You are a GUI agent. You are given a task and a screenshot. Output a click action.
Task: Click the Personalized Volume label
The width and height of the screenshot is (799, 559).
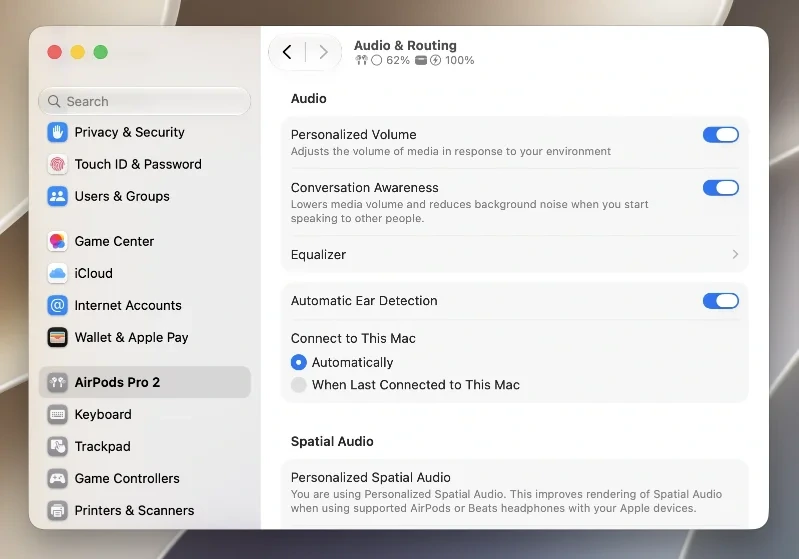tap(354, 135)
